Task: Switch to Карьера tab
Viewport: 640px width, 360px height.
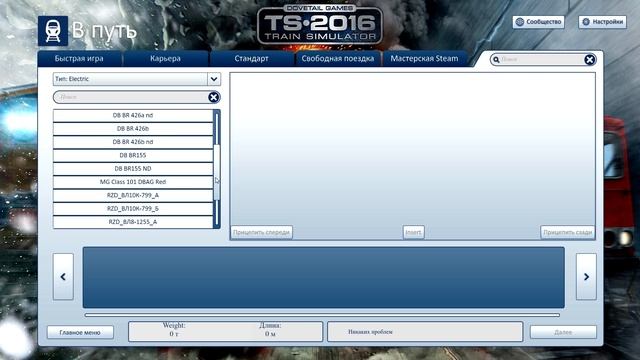Action: tap(165, 58)
